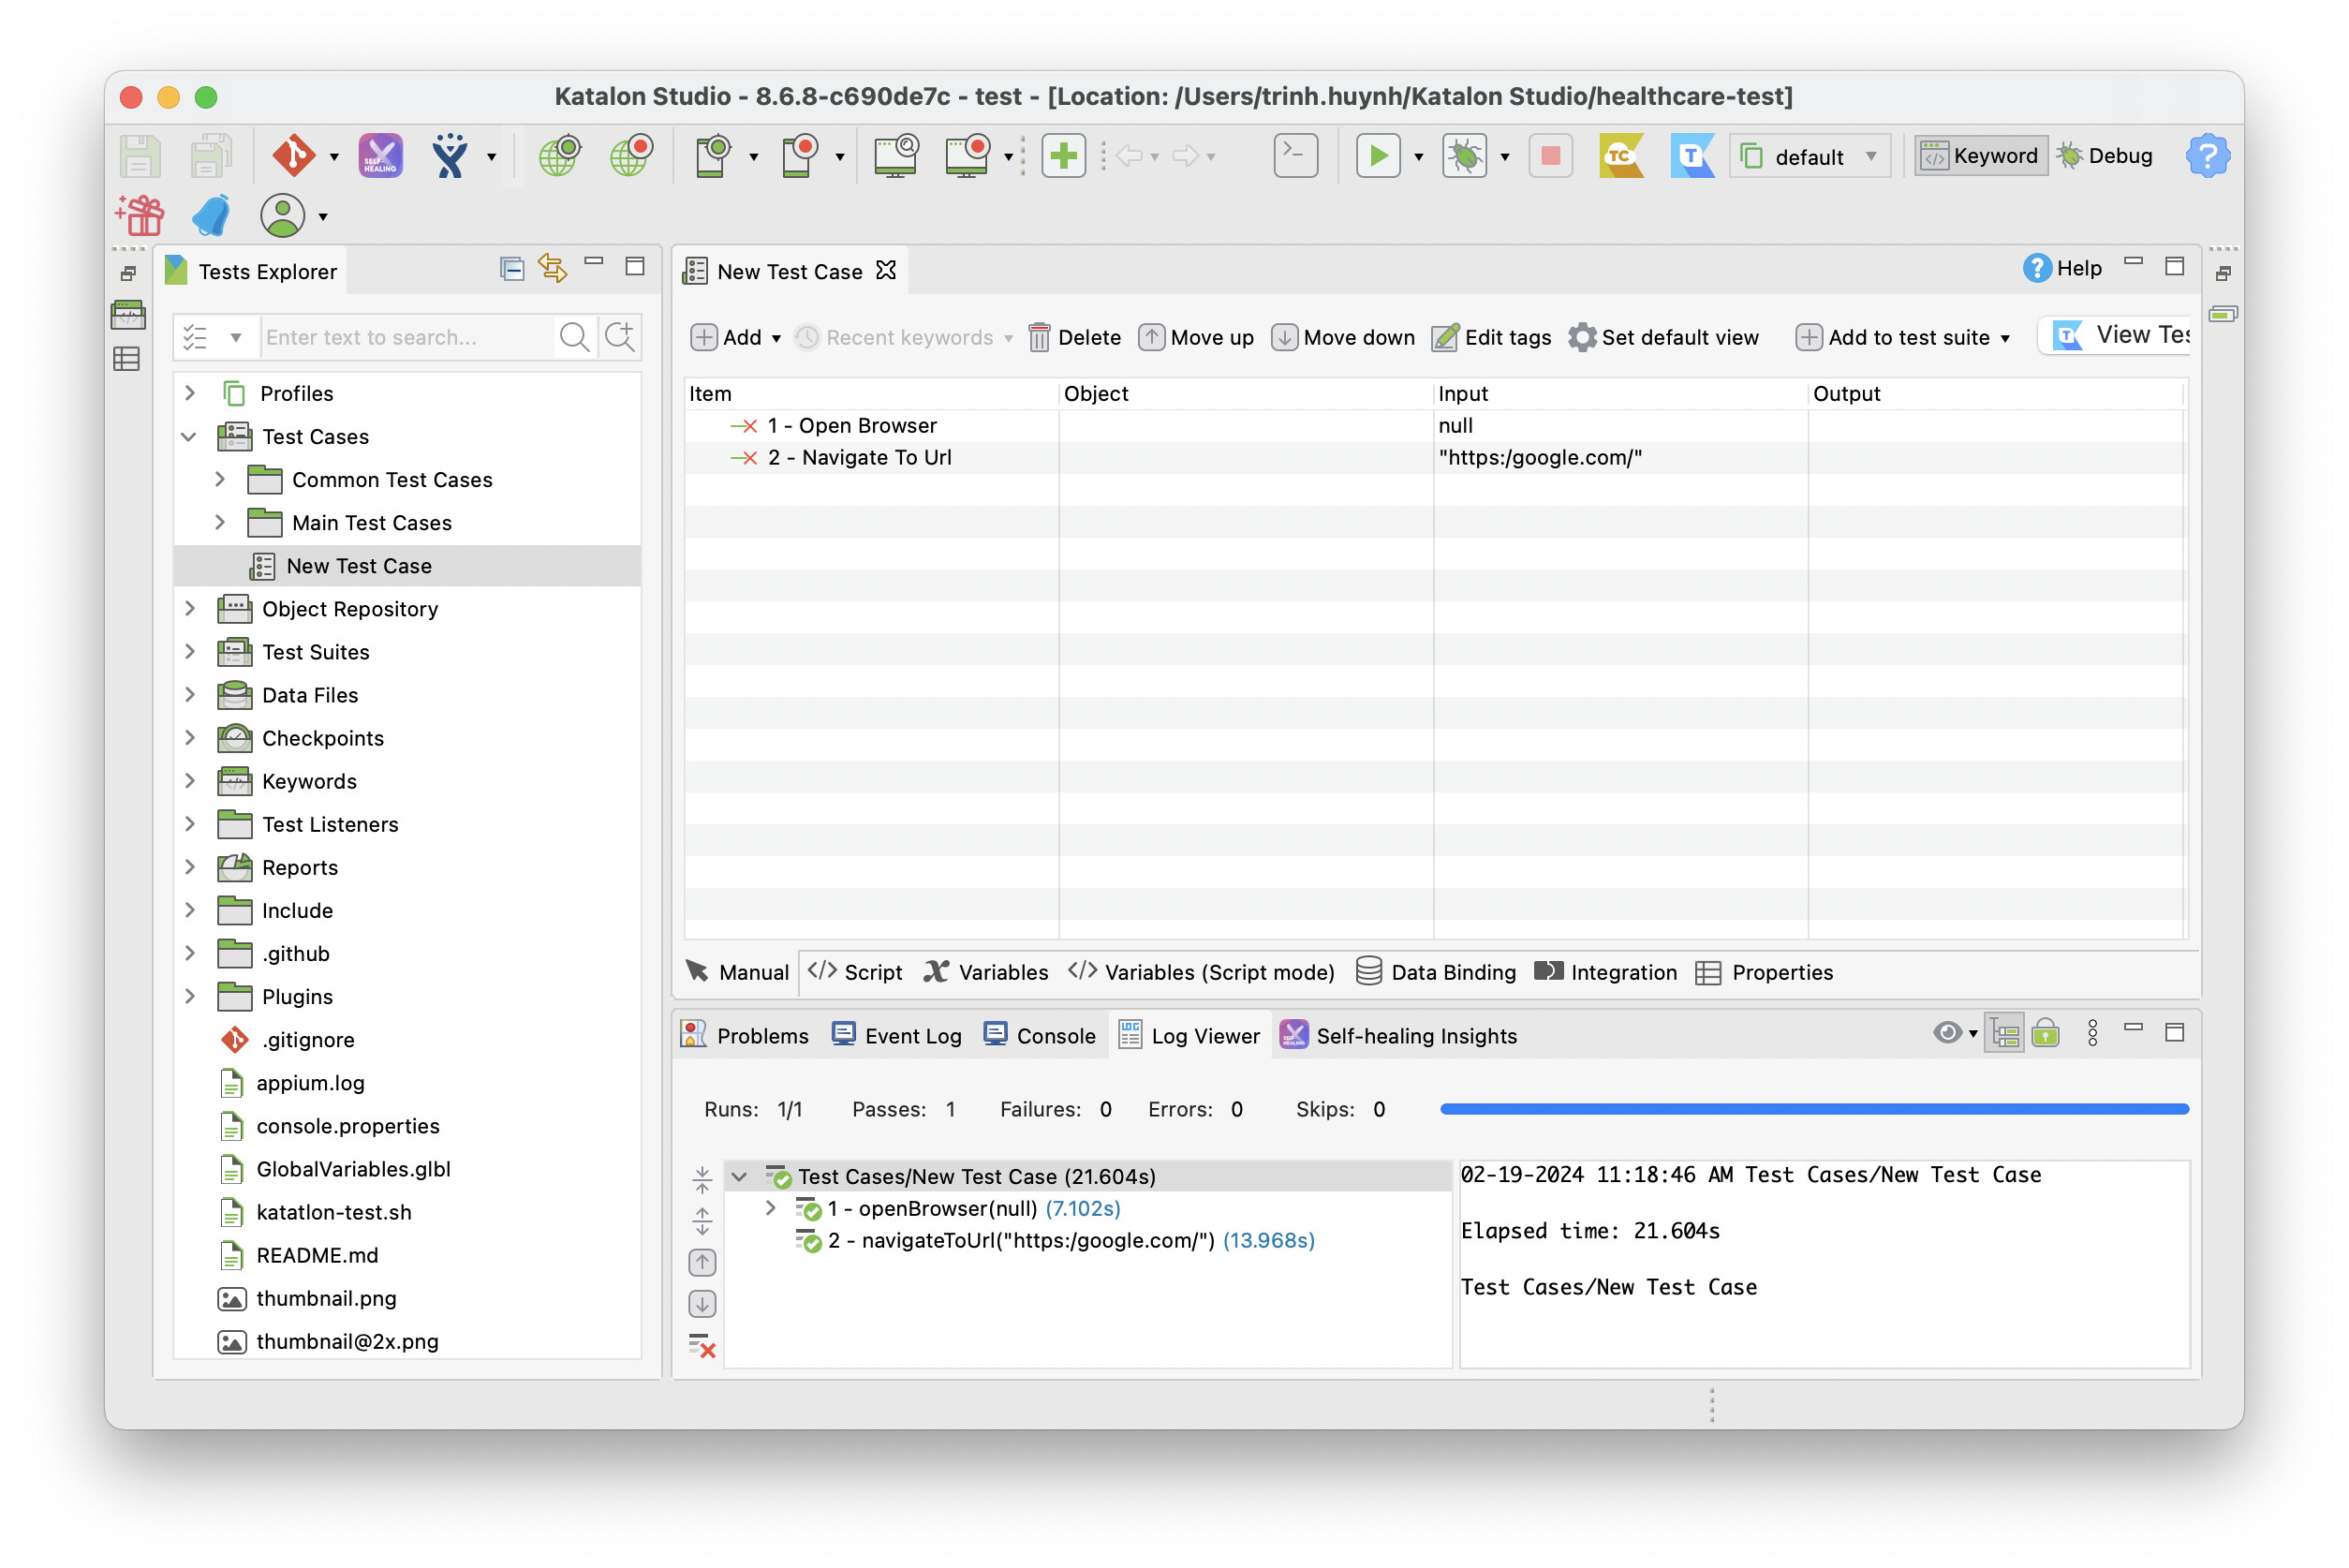Open the TestOps toolbar icon
The width and height of the screenshot is (2349, 1568).
(x=1693, y=155)
